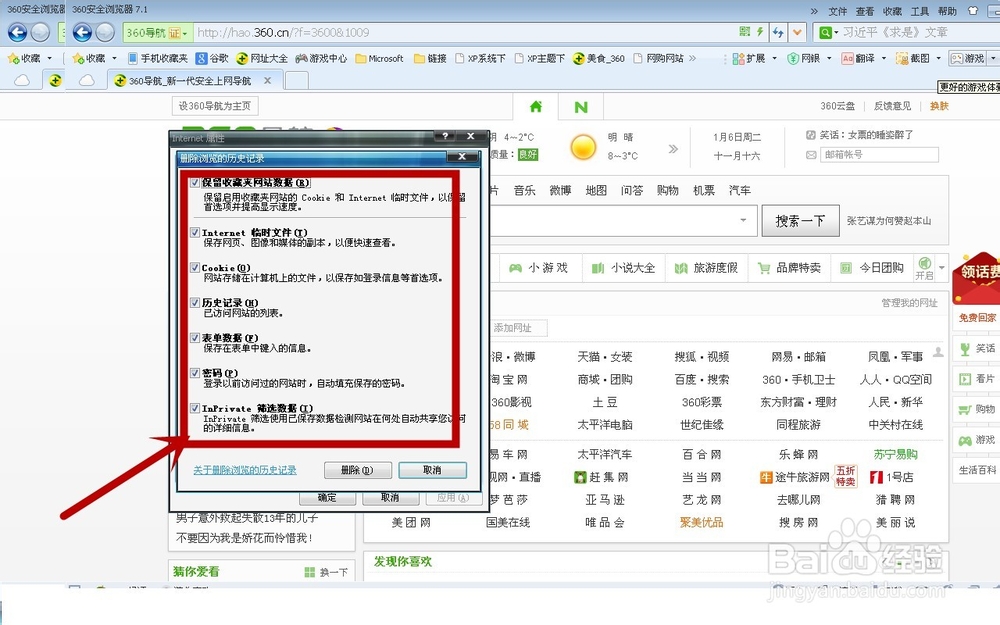Image resolution: width=1000 pixels, height=625 pixels.
Task: Expand the 翻译 dropdown arrow
Action: pyautogui.click(x=883, y=58)
